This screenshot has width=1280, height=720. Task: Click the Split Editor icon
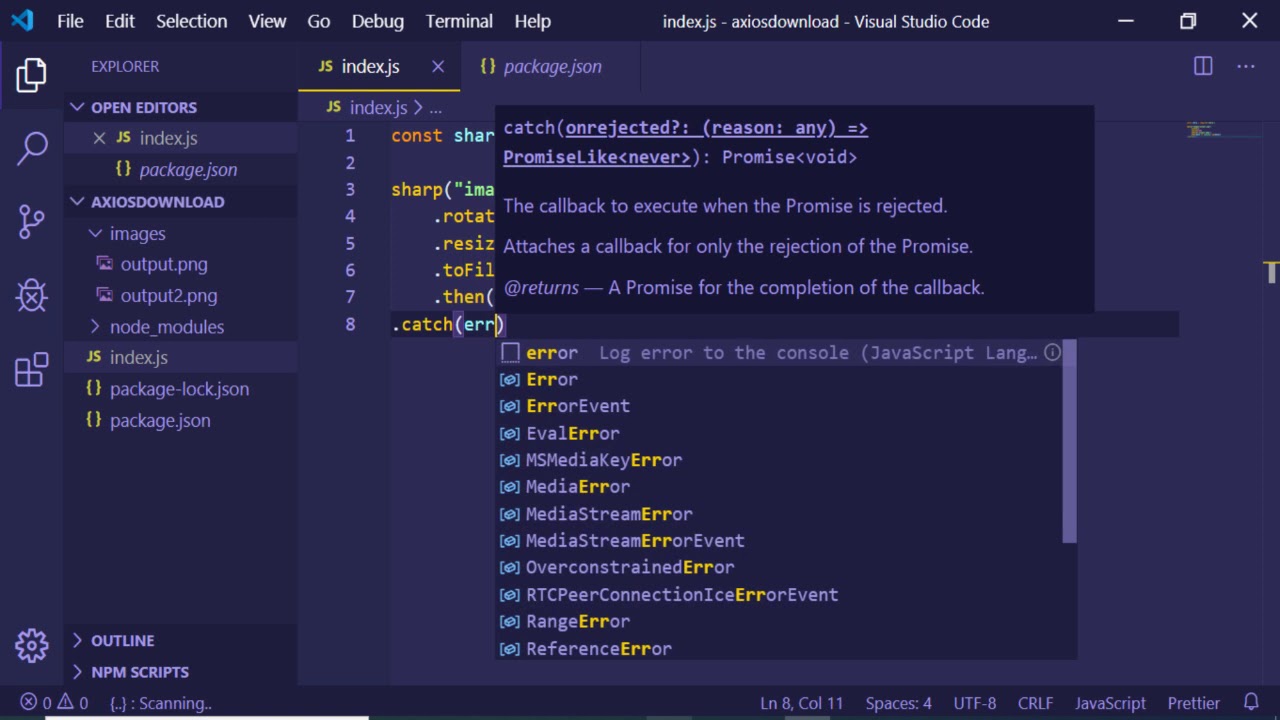pyautogui.click(x=1203, y=66)
